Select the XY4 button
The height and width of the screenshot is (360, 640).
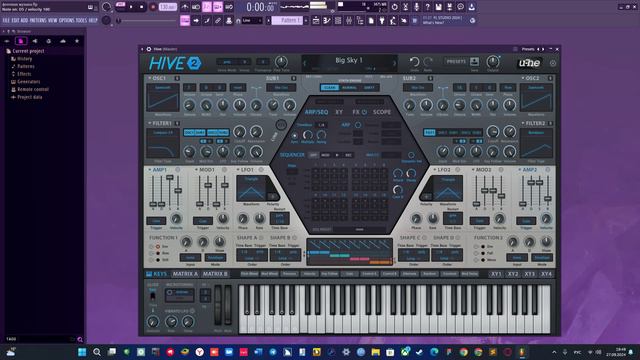coord(546,274)
